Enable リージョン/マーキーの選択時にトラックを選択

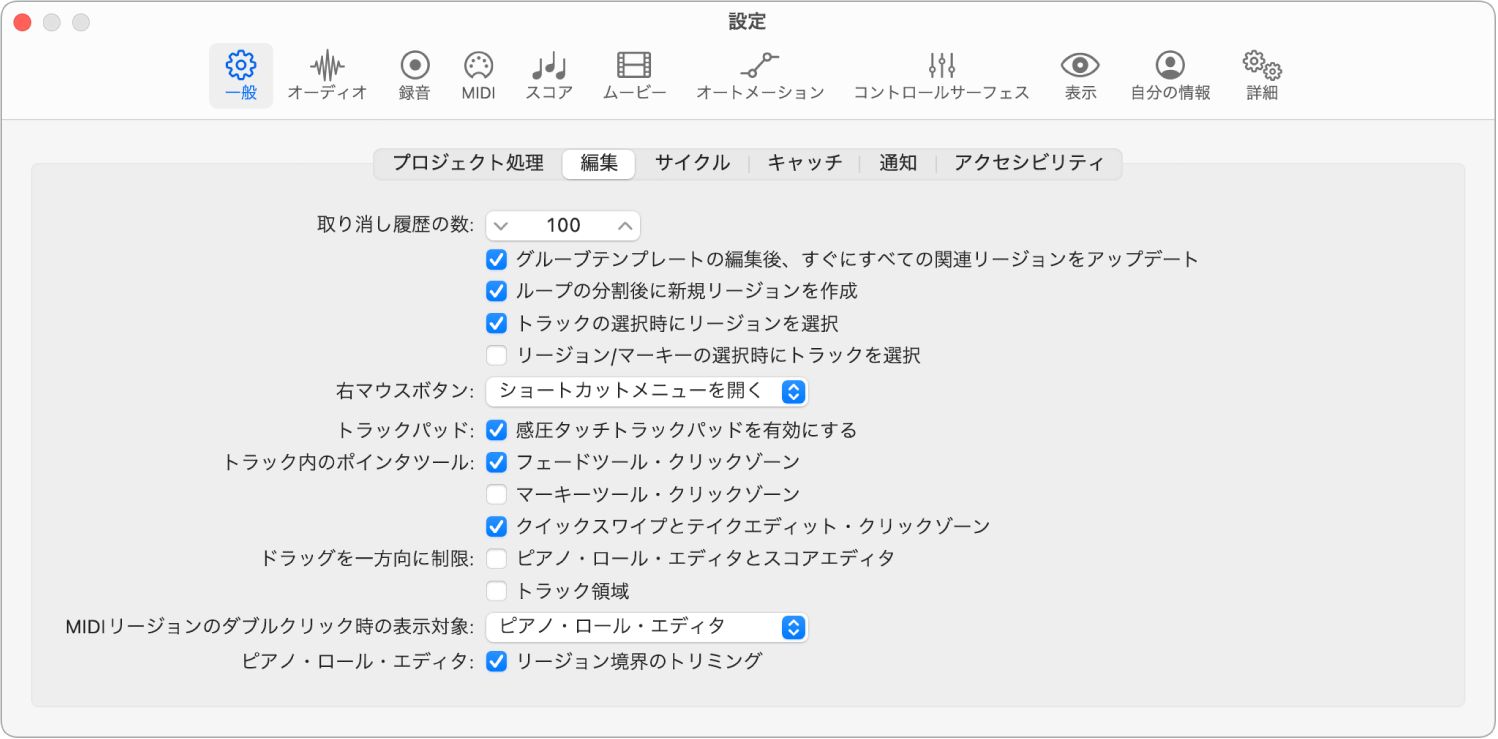pos(496,355)
